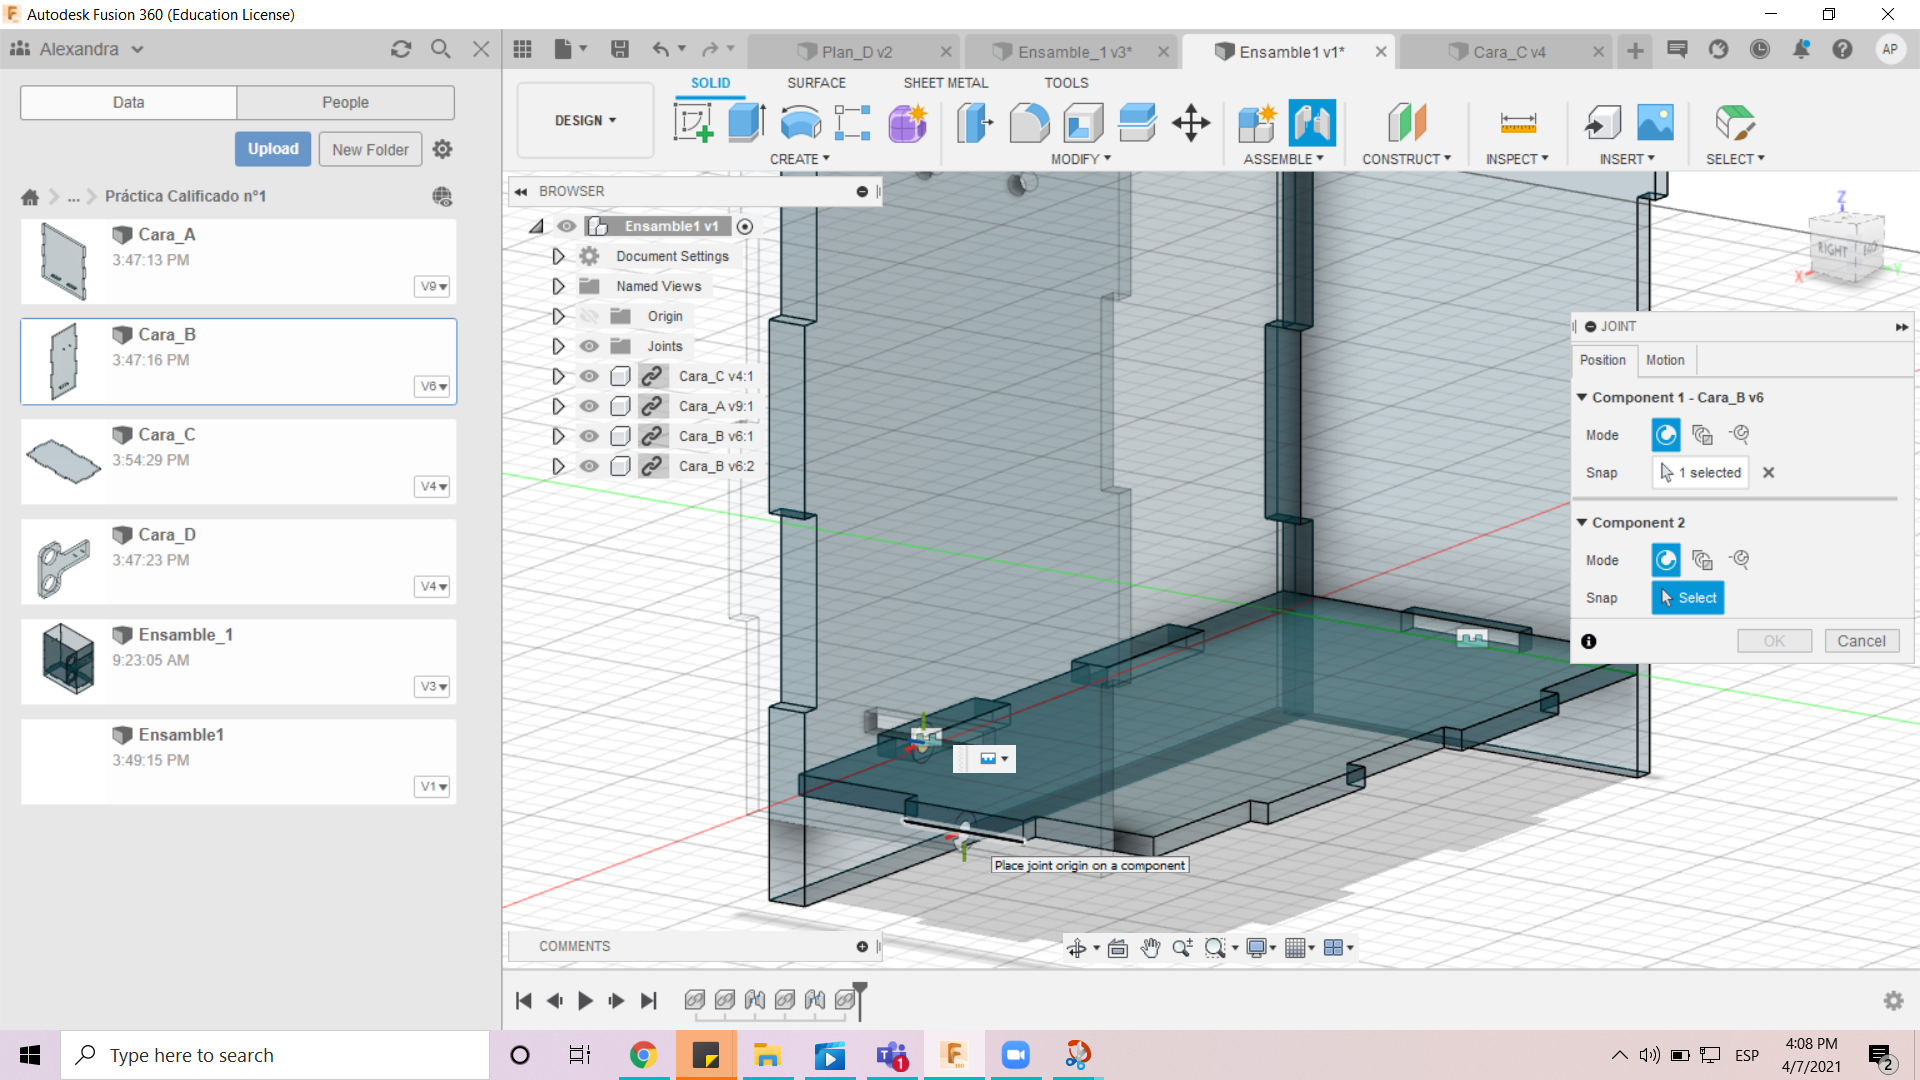Expand the Named Views section

tap(555, 286)
